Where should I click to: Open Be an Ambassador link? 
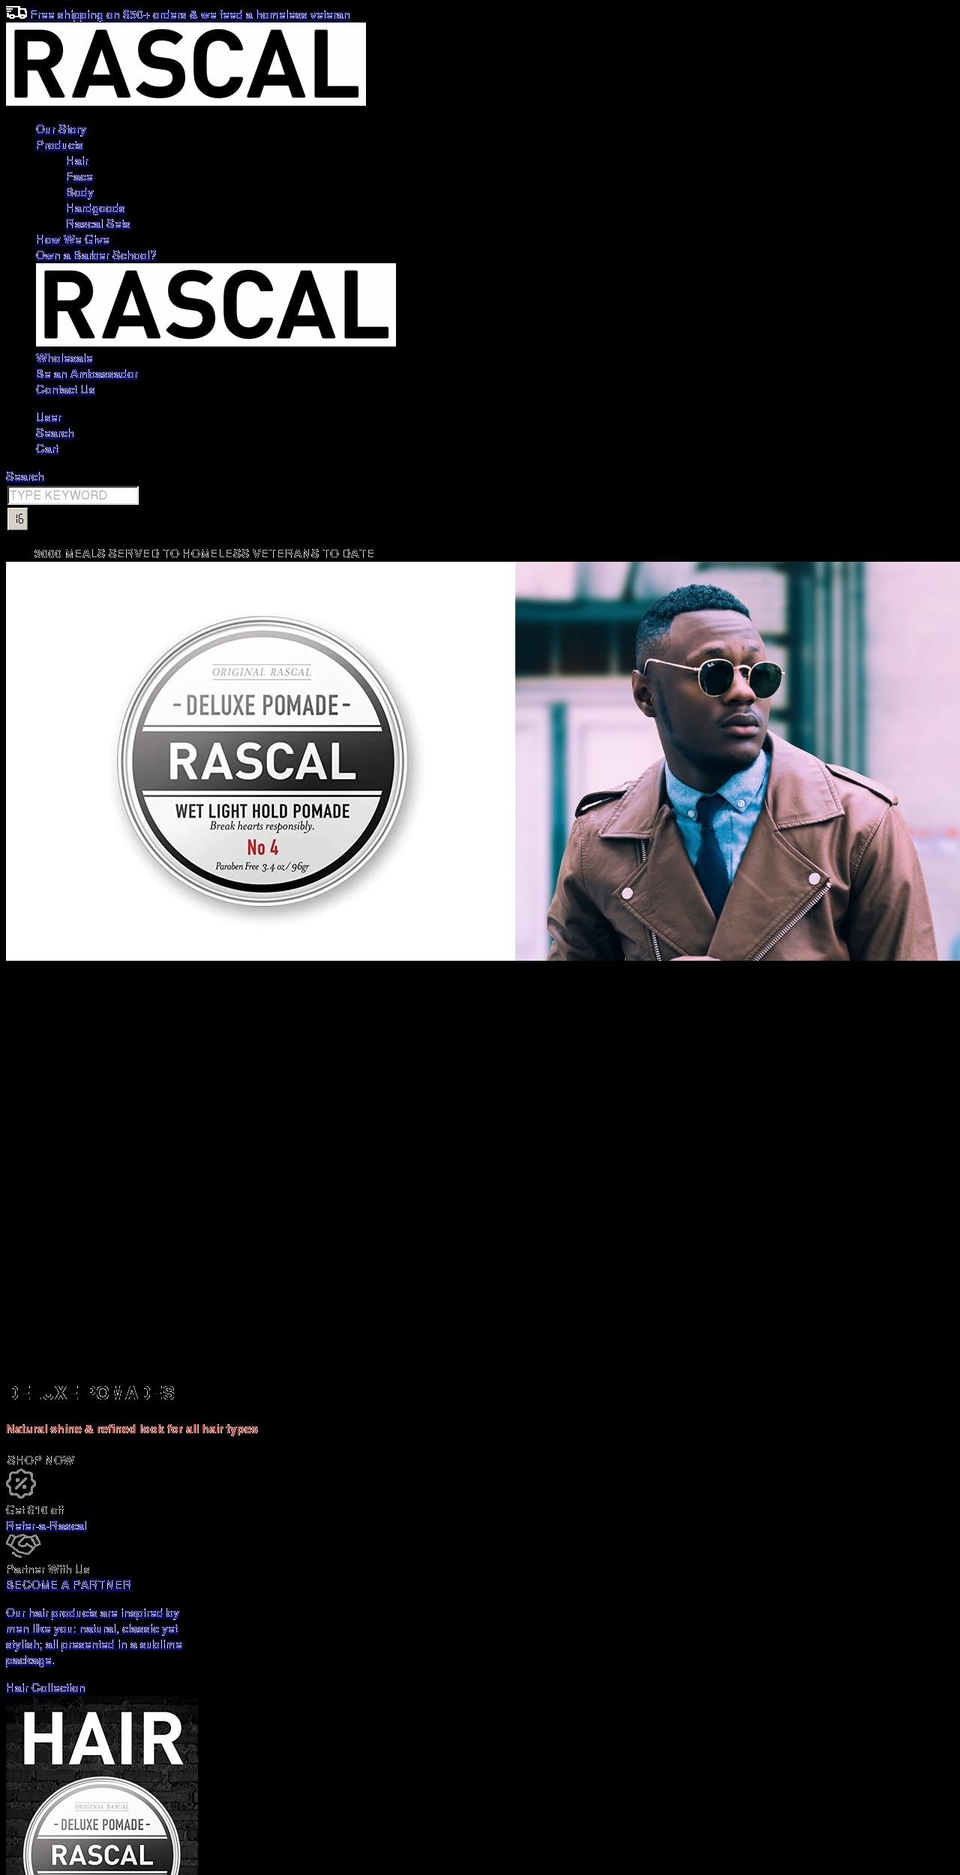tap(87, 374)
